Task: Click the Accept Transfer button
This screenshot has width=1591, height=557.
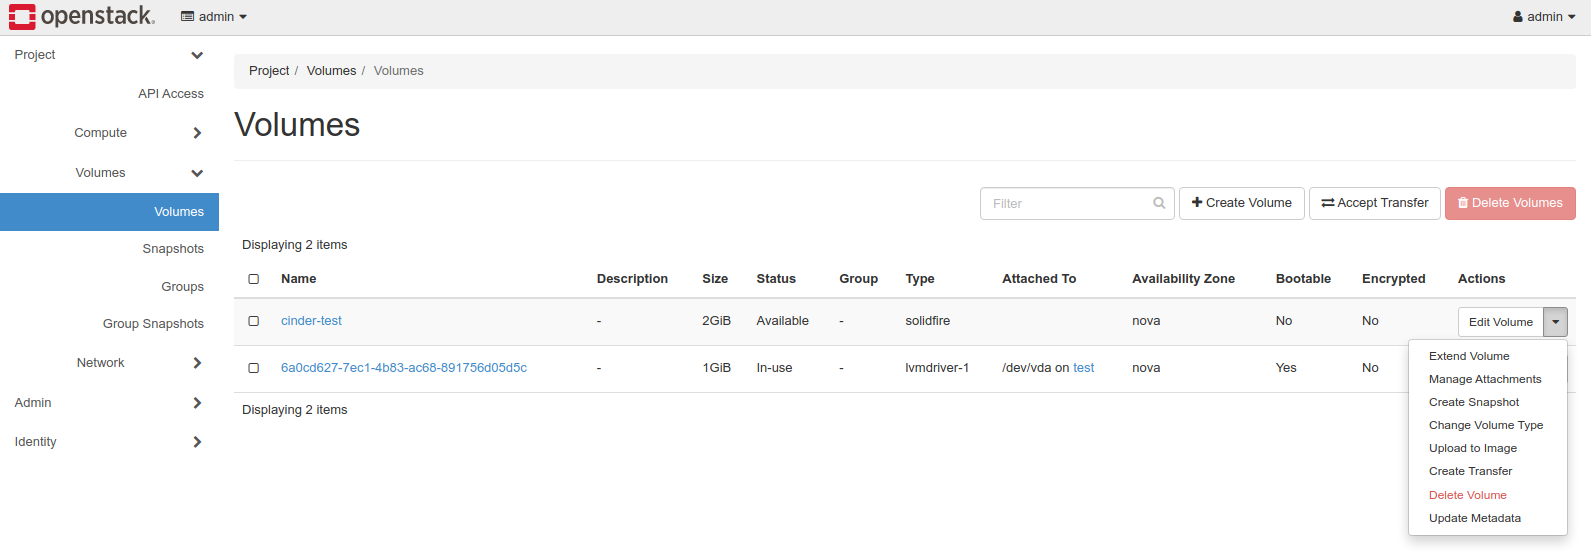Action: click(1375, 203)
